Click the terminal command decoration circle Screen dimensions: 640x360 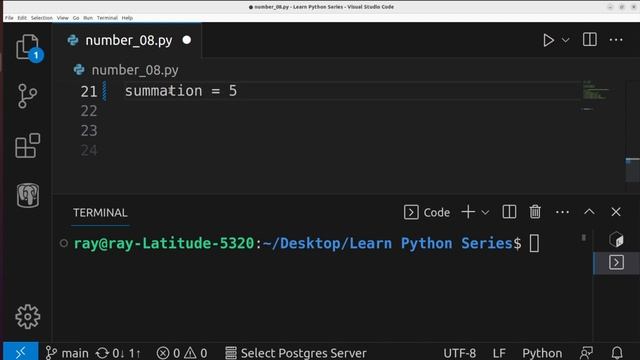click(x=64, y=243)
